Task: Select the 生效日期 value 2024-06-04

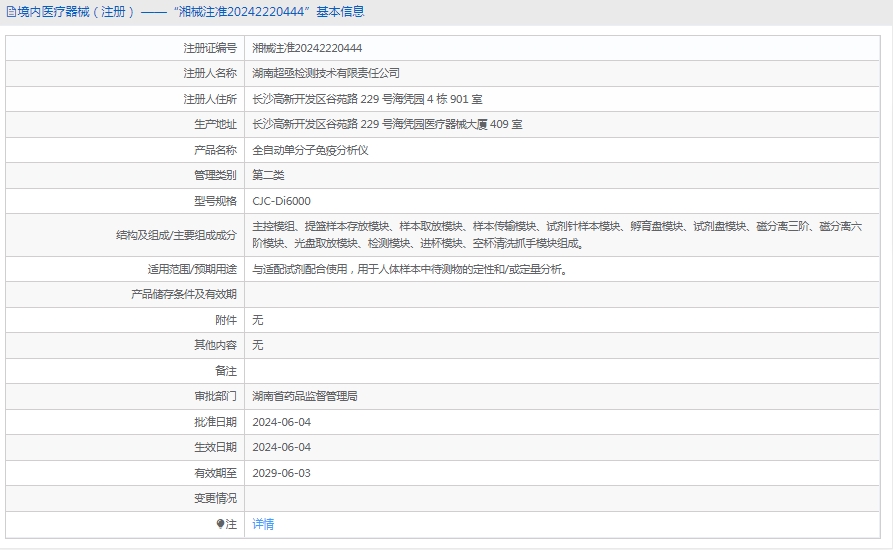Action: click(281, 447)
